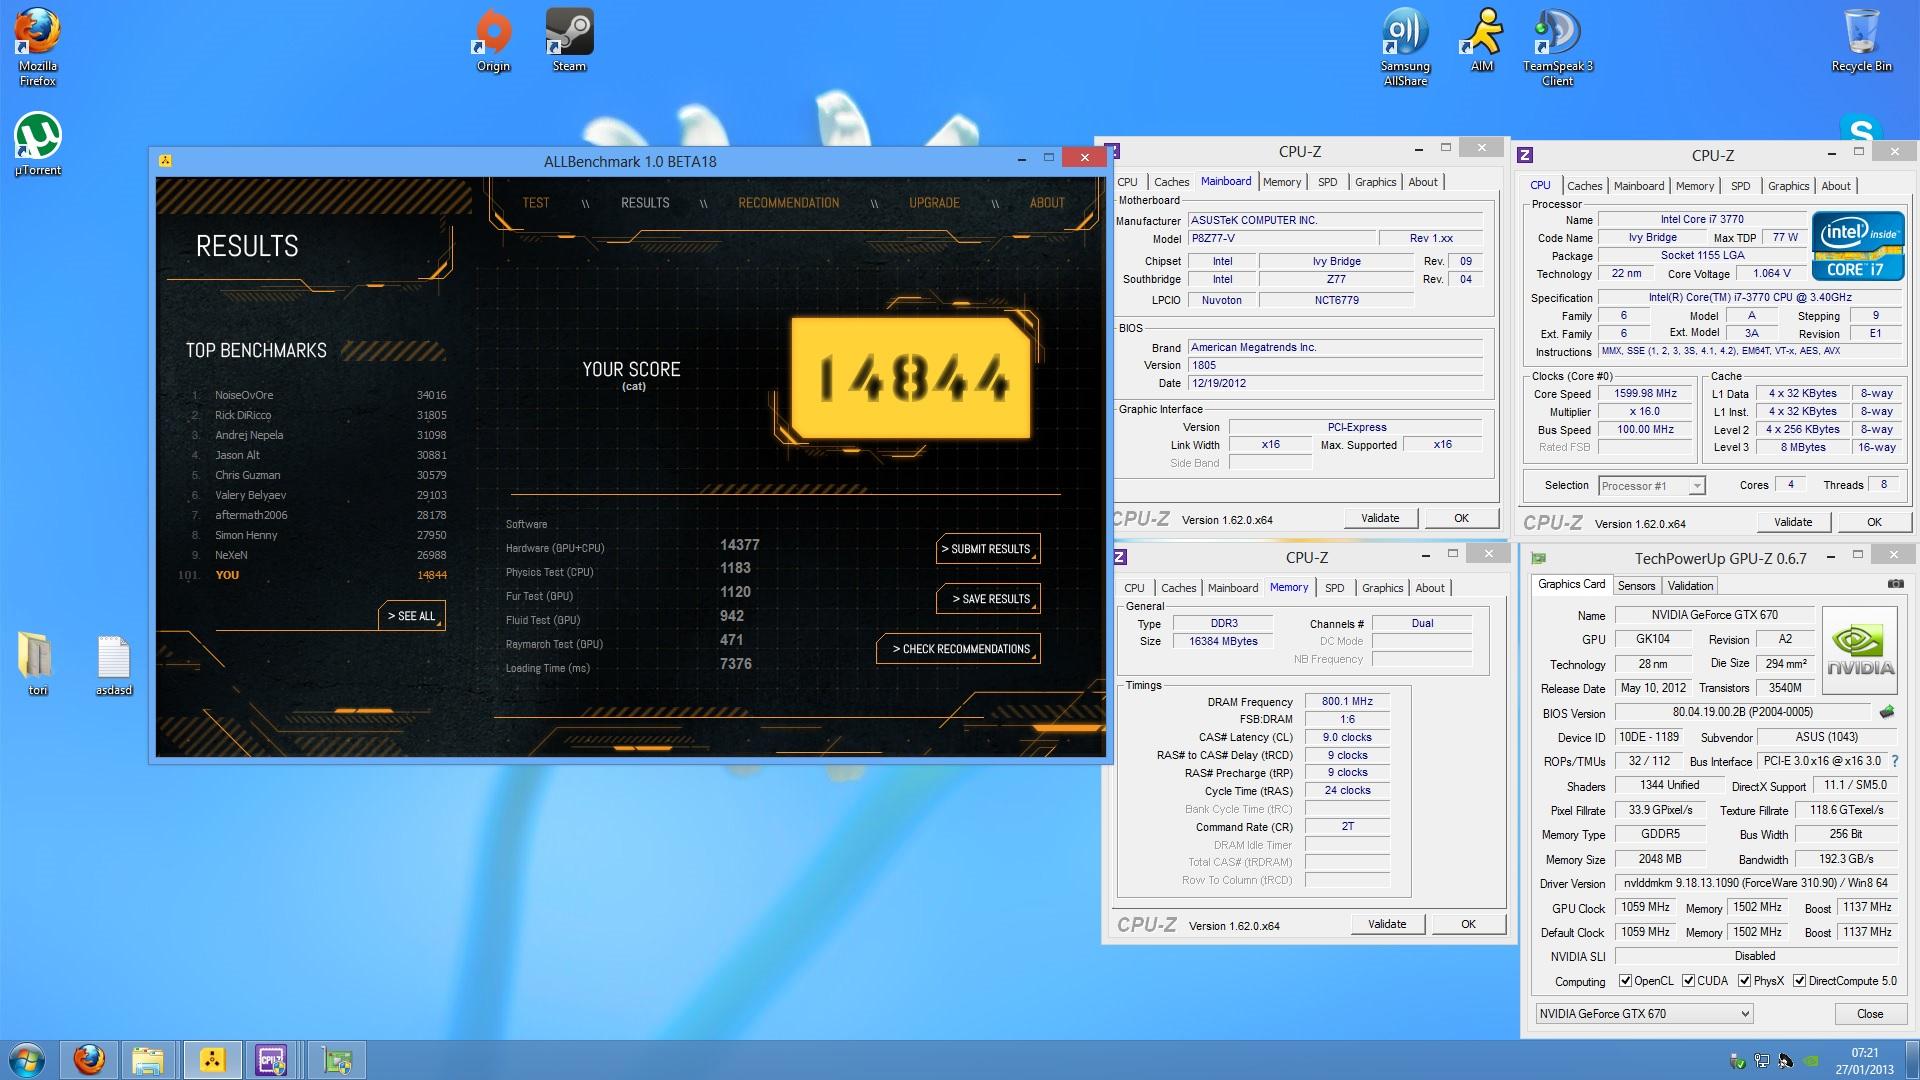Click CHECK RECOMMENDATIONS button
Screen dimensions: 1920x1080
pyautogui.click(x=958, y=649)
